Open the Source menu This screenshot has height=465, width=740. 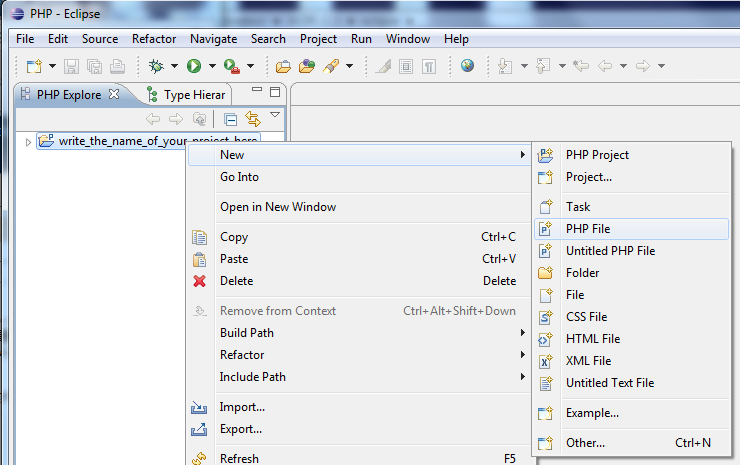pyautogui.click(x=100, y=39)
